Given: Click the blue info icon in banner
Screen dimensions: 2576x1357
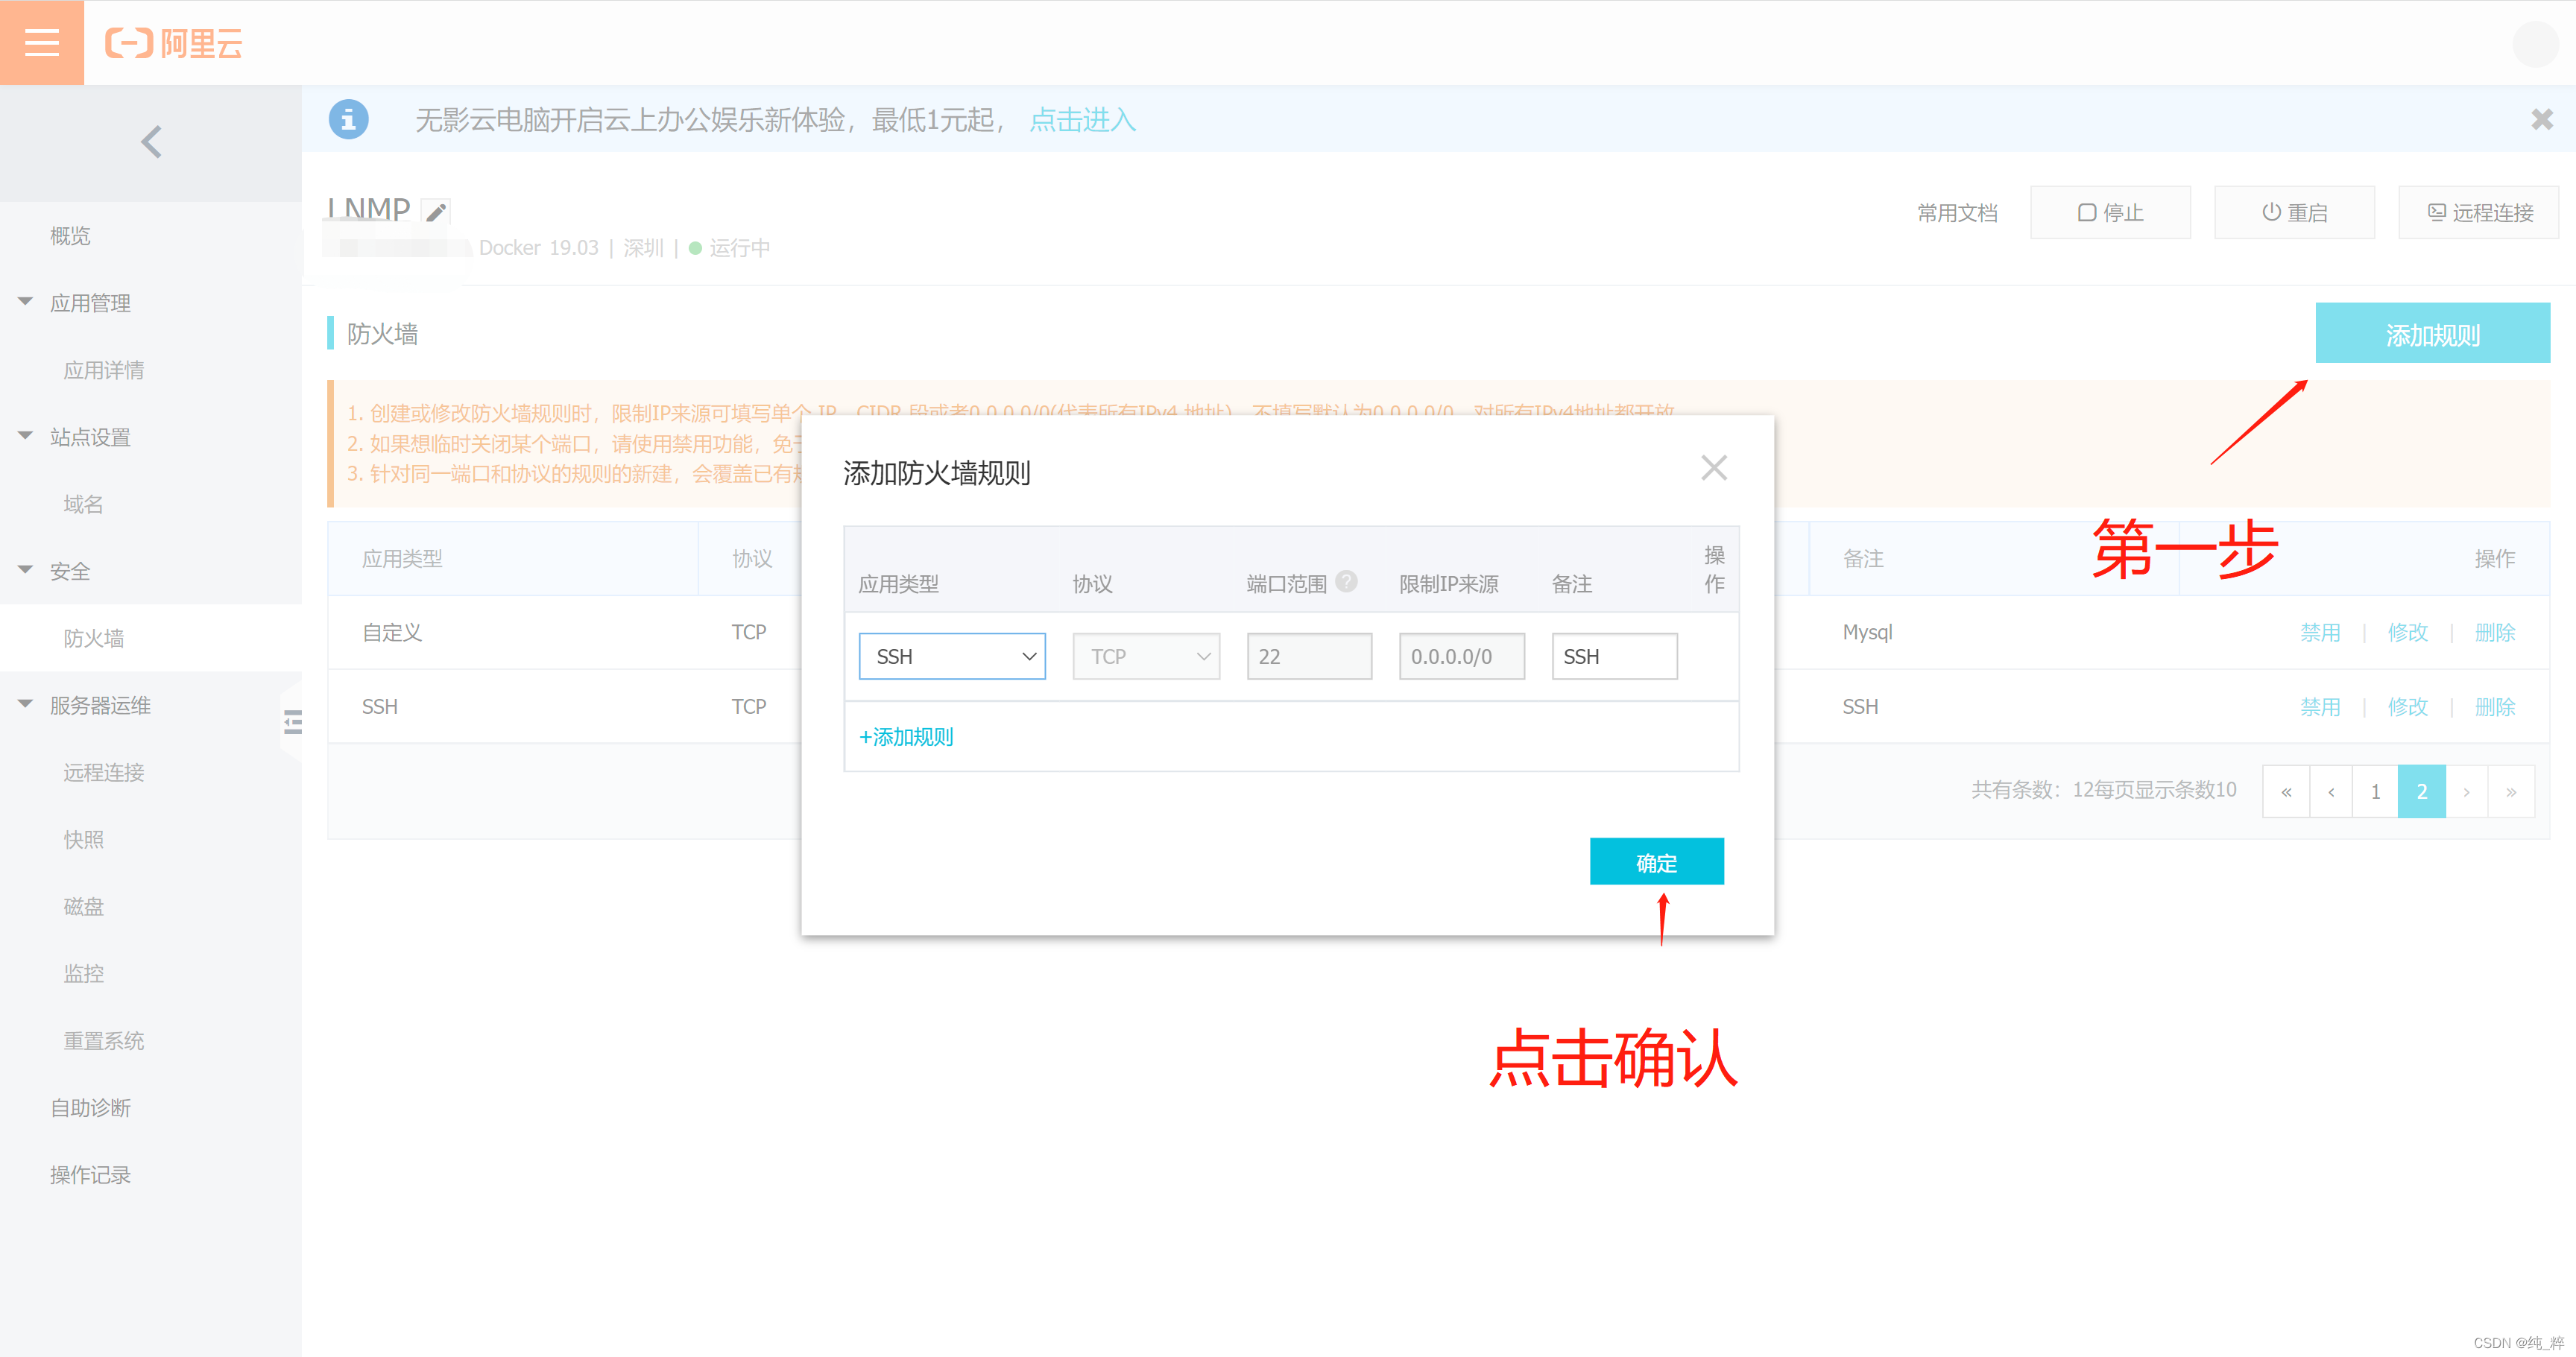Looking at the screenshot, I should click(348, 120).
